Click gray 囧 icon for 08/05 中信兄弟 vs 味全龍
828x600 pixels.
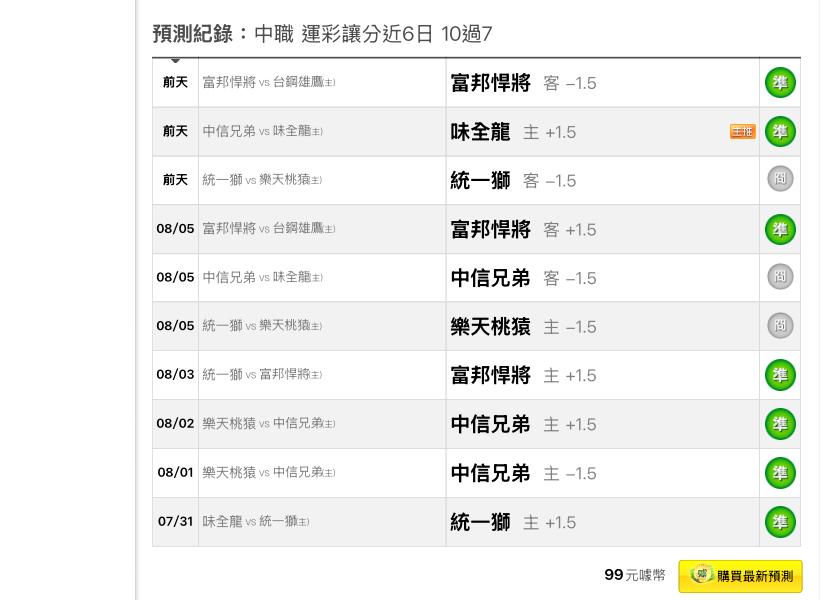coord(780,276)
